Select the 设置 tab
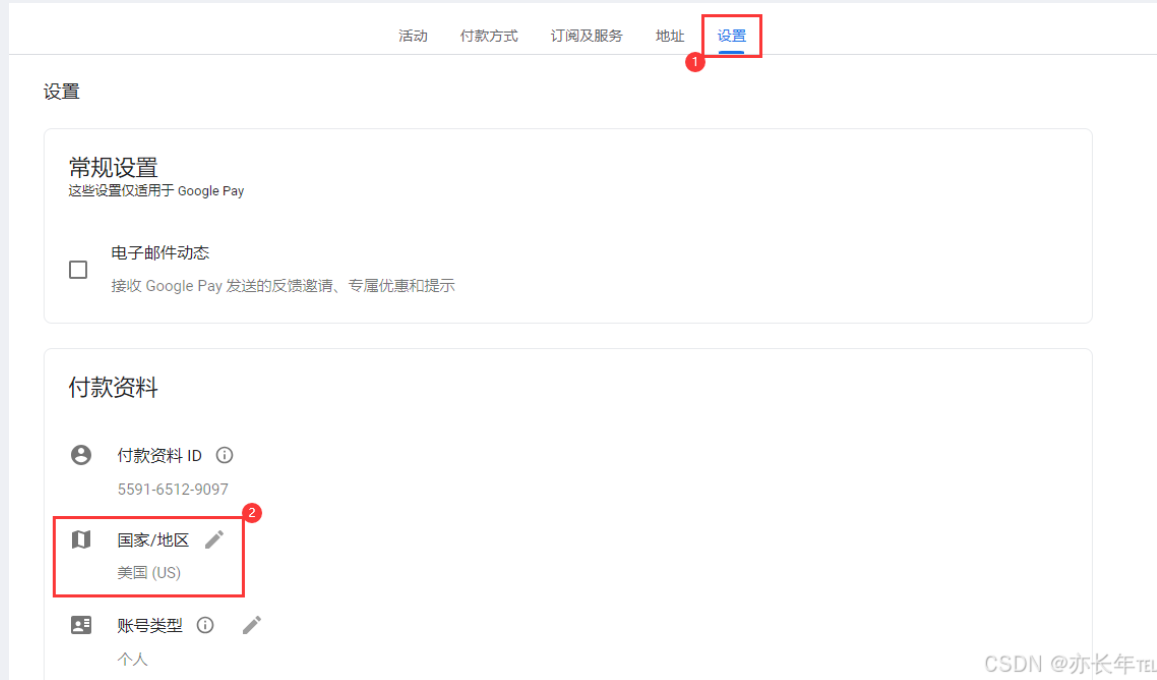Viewport: 1157px width, 680px height. (x=731, y=35)
